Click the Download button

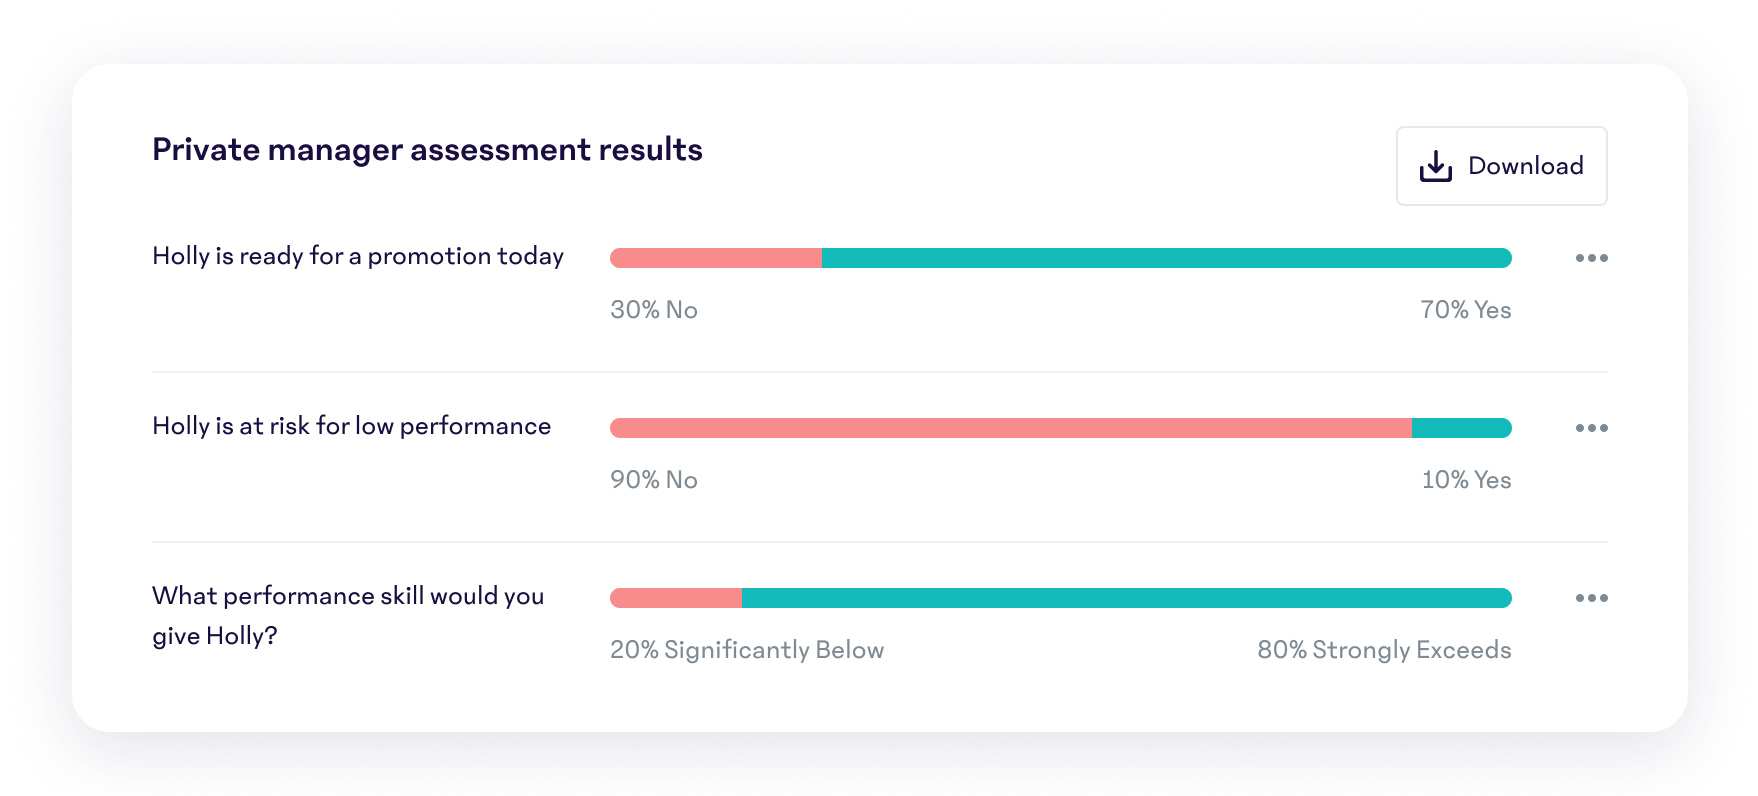pyautogui.click(x=1501, y=165)
